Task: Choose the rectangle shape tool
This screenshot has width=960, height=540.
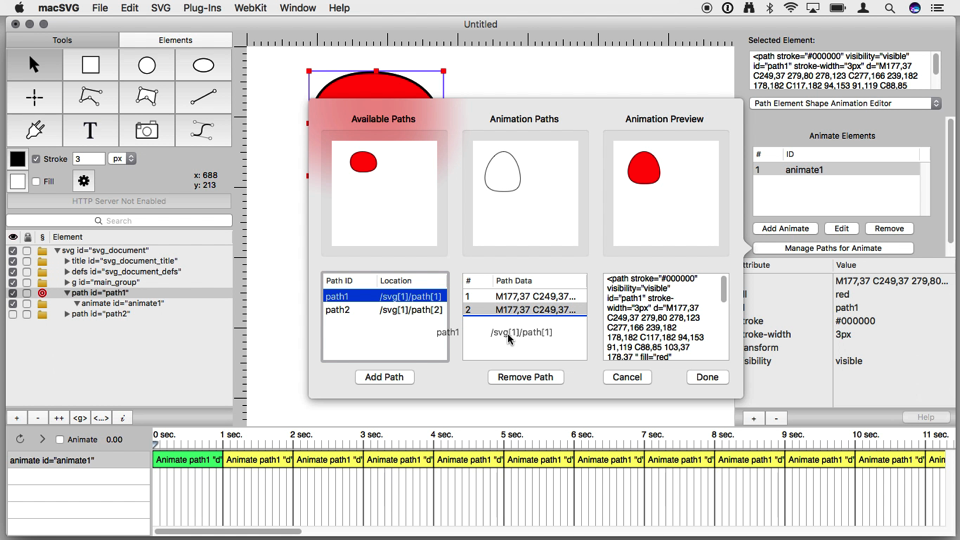Action: [x=91, y=66]
